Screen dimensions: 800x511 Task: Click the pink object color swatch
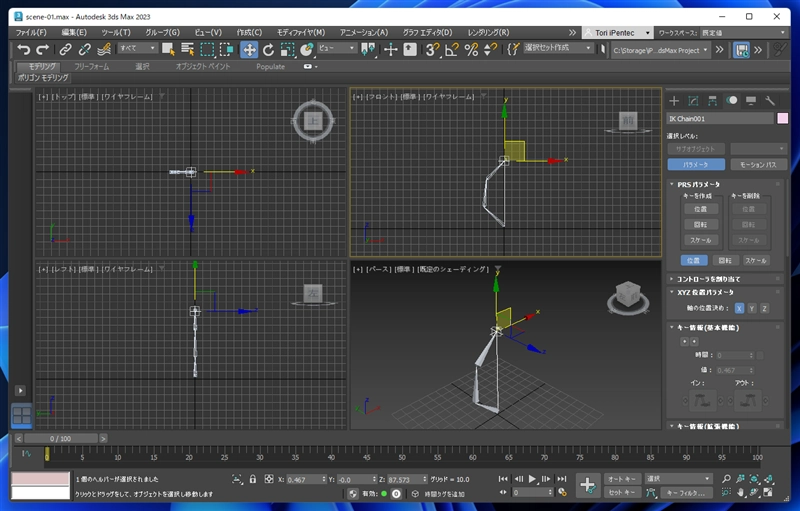click(782, 118)
